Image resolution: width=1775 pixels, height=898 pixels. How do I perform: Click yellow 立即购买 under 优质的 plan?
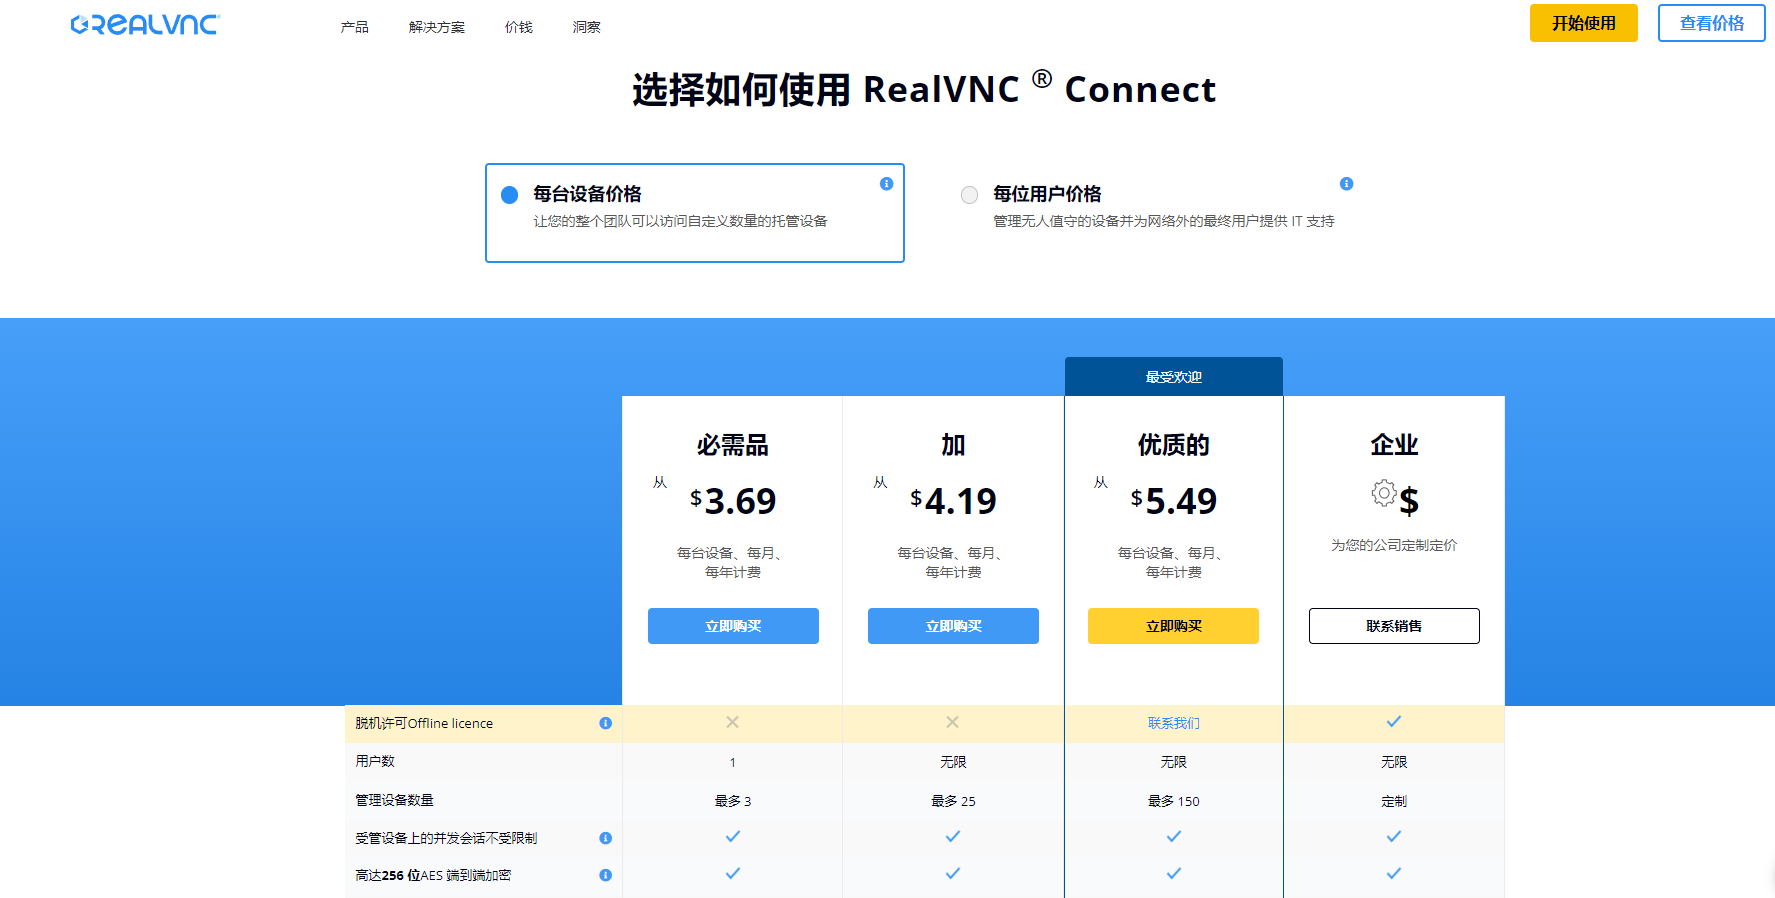coord(1173,626)
